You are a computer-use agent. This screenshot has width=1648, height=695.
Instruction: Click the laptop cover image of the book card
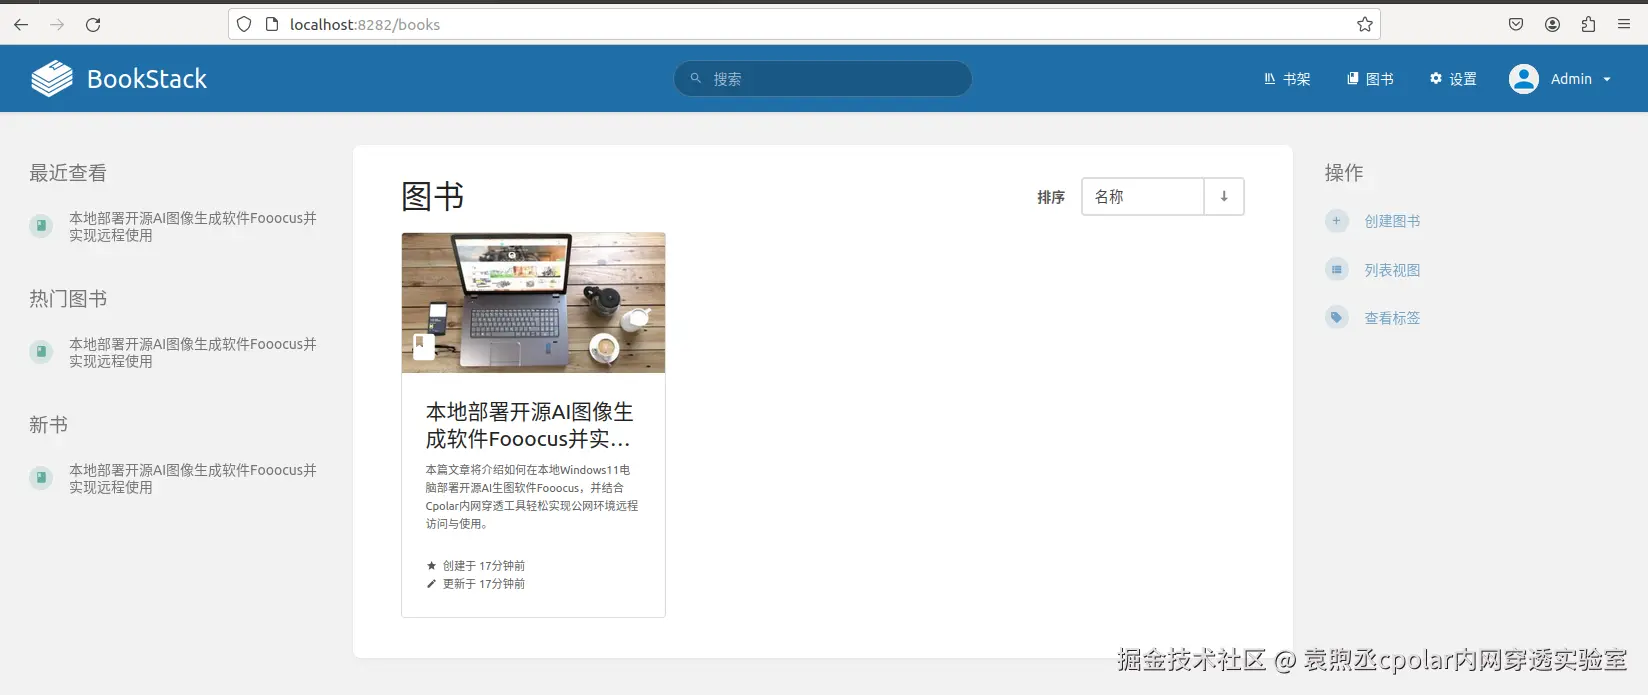[533, 303]
